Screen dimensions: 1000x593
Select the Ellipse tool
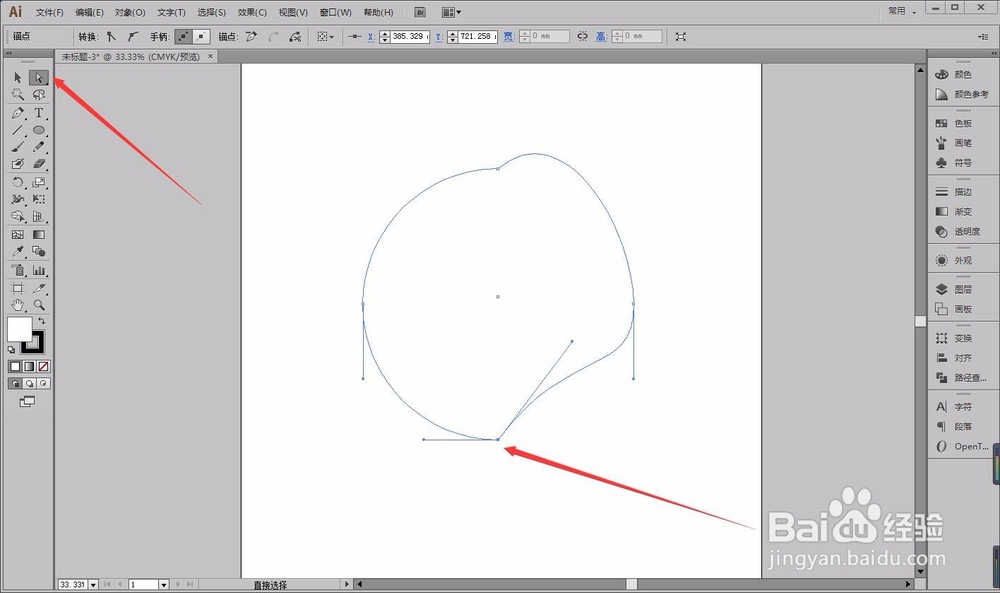coord(38,130)
